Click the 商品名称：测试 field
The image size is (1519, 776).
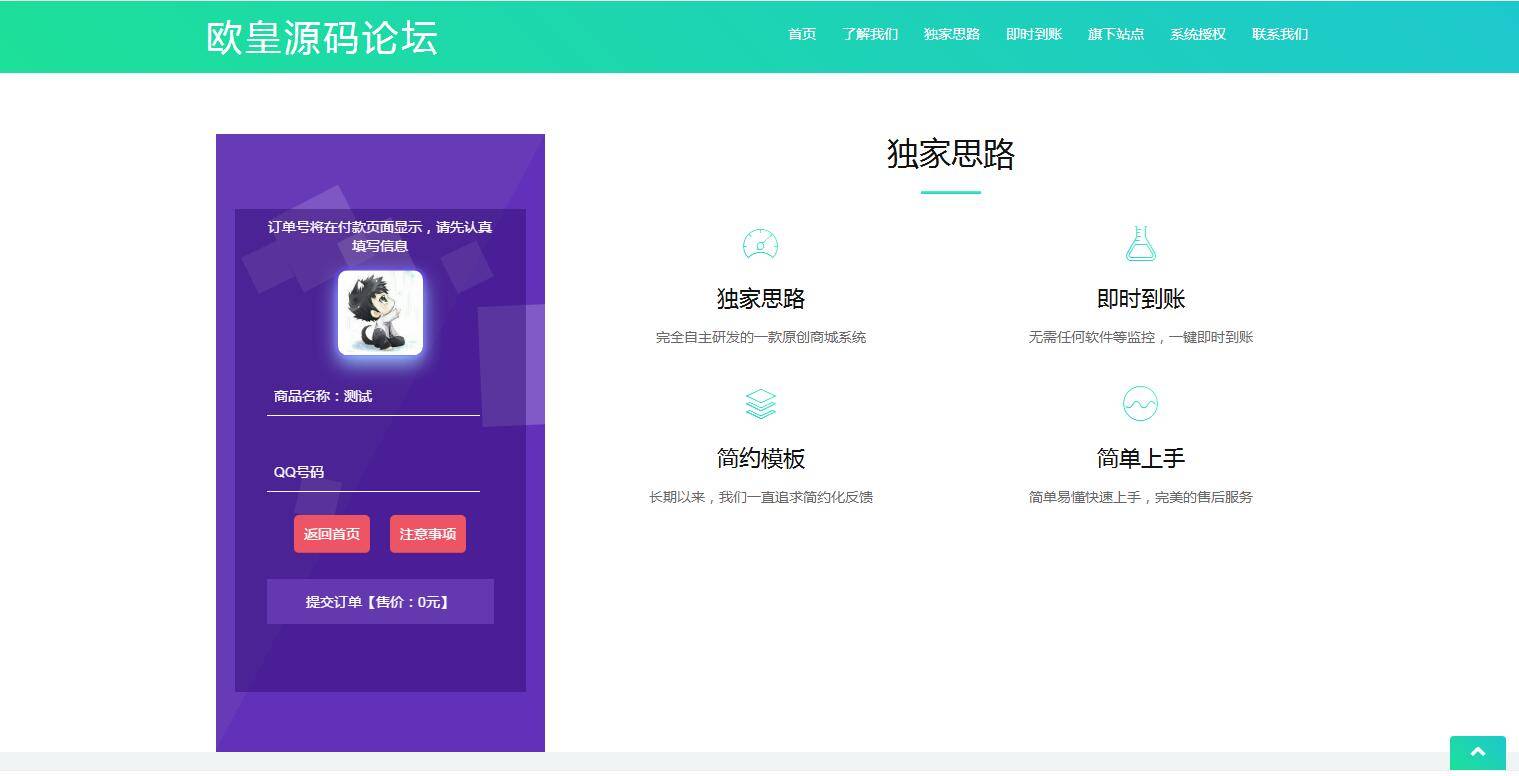373,396
